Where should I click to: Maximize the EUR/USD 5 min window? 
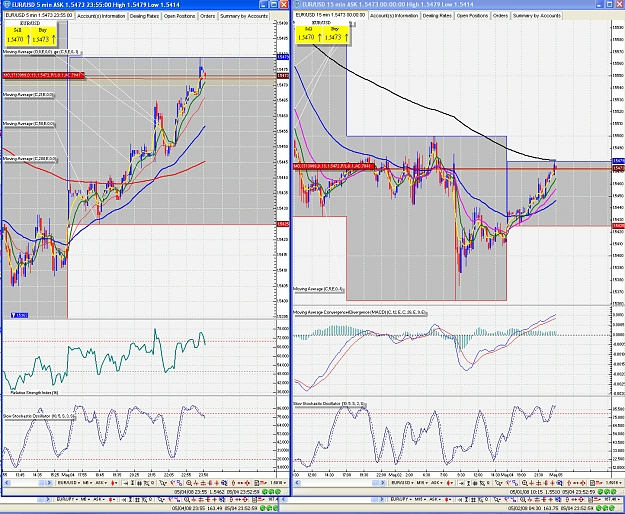click(274, 5)
